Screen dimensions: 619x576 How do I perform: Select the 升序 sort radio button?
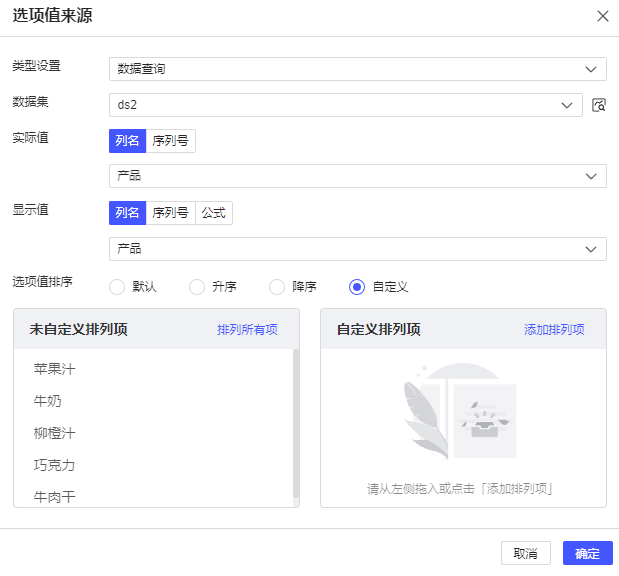tap(197, 287)
